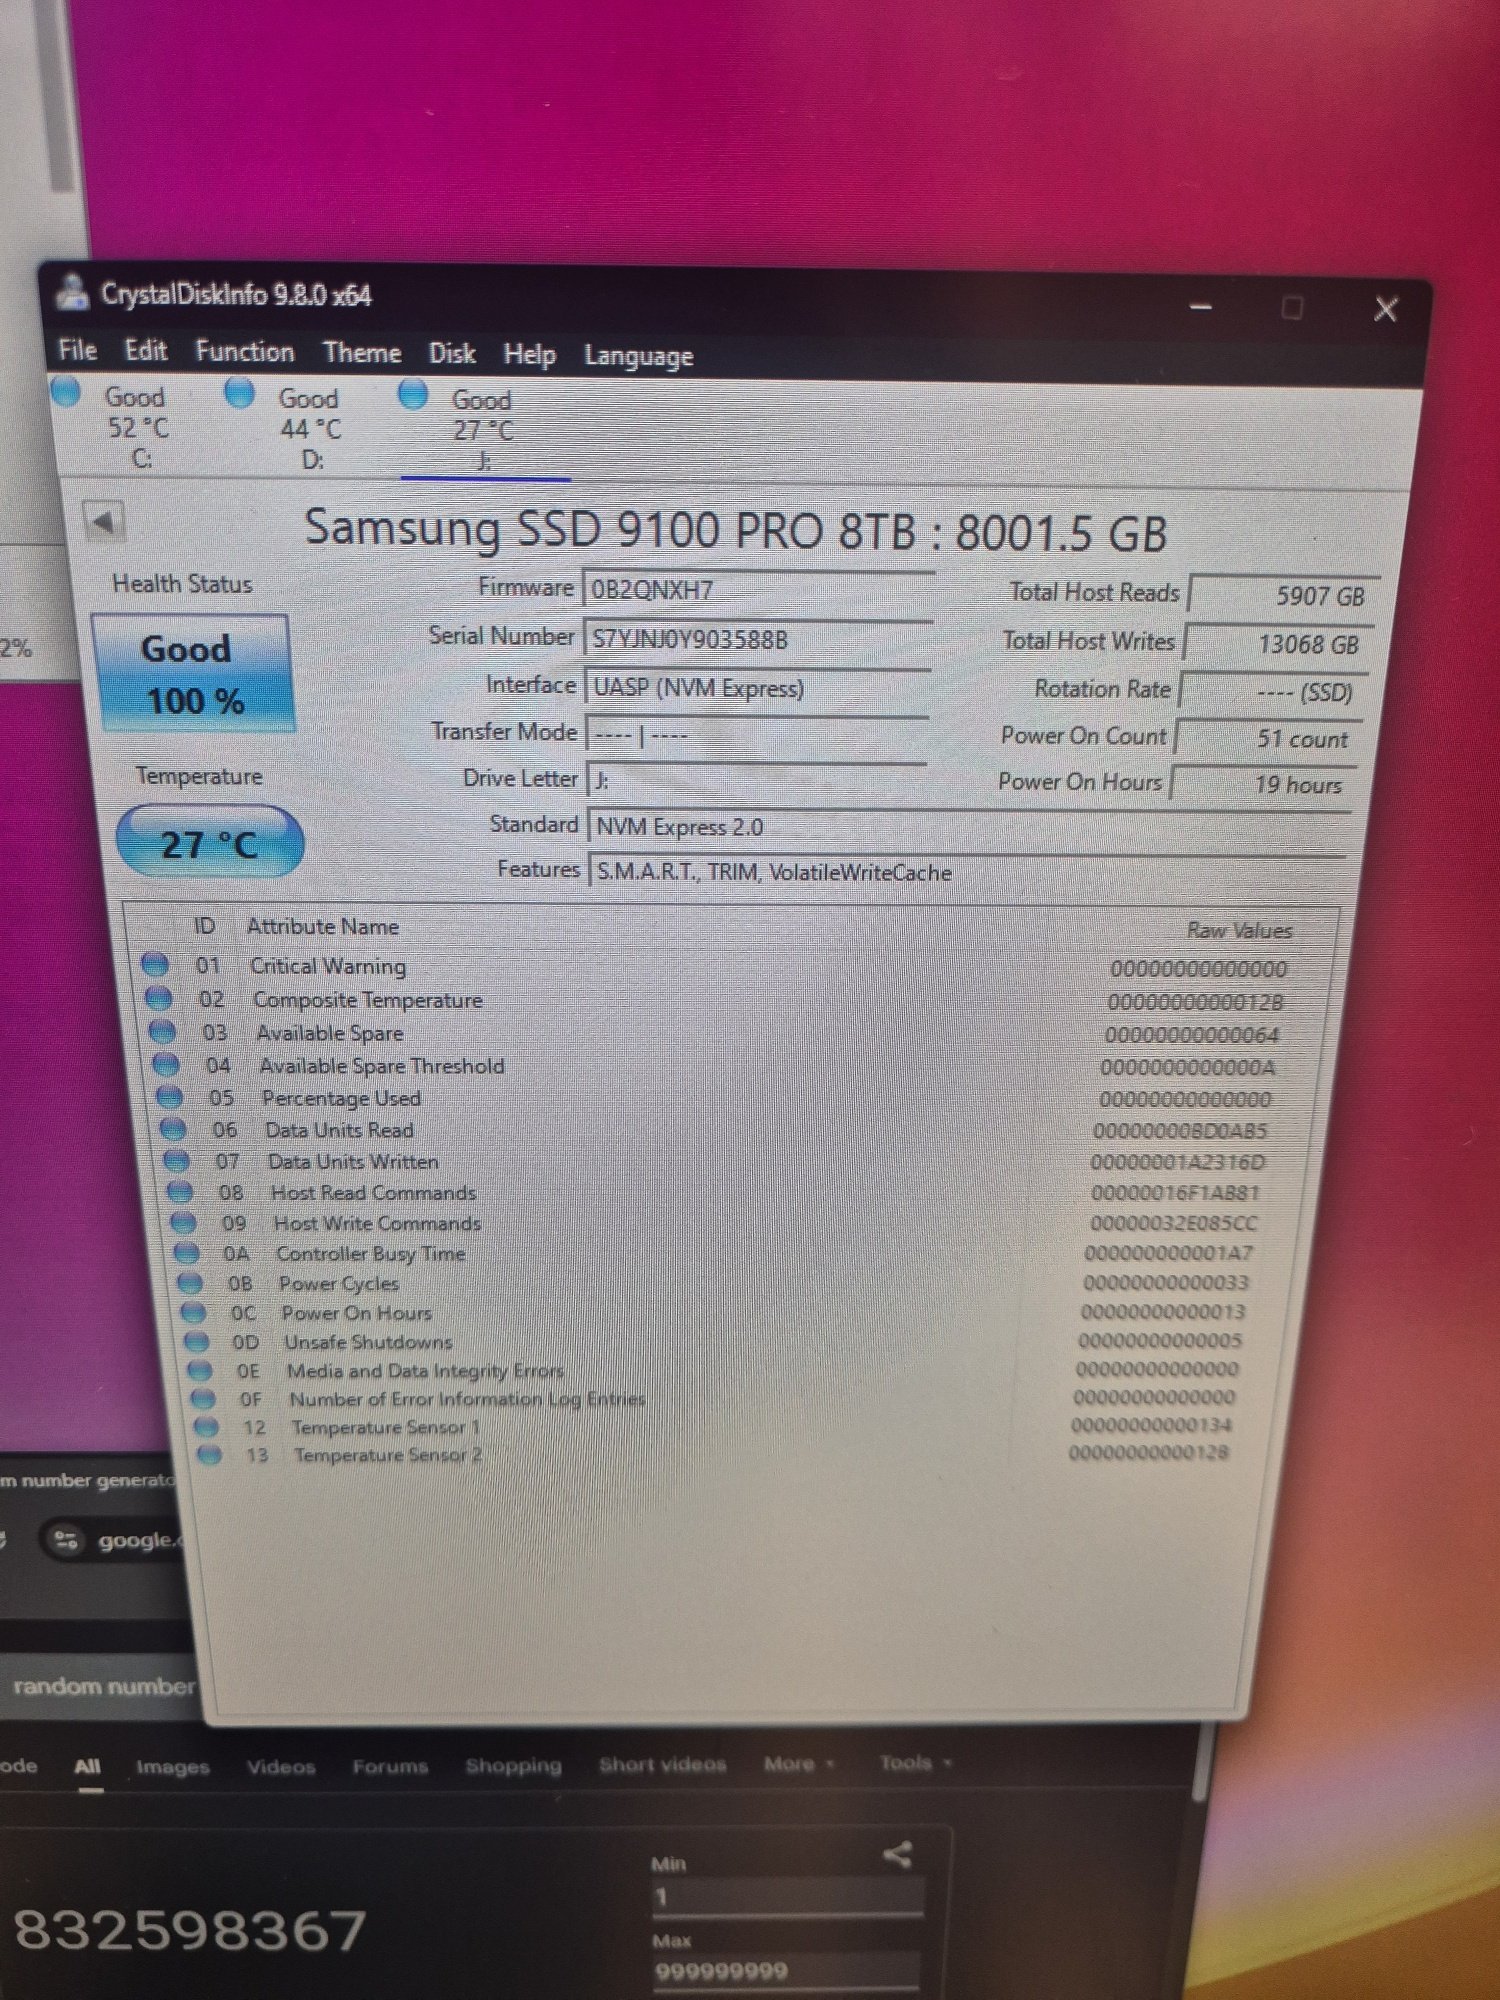1500x2000 pixels.
Task: Click the status icon for Unsafe Shutdowns
Action: tap(197, 1341)
